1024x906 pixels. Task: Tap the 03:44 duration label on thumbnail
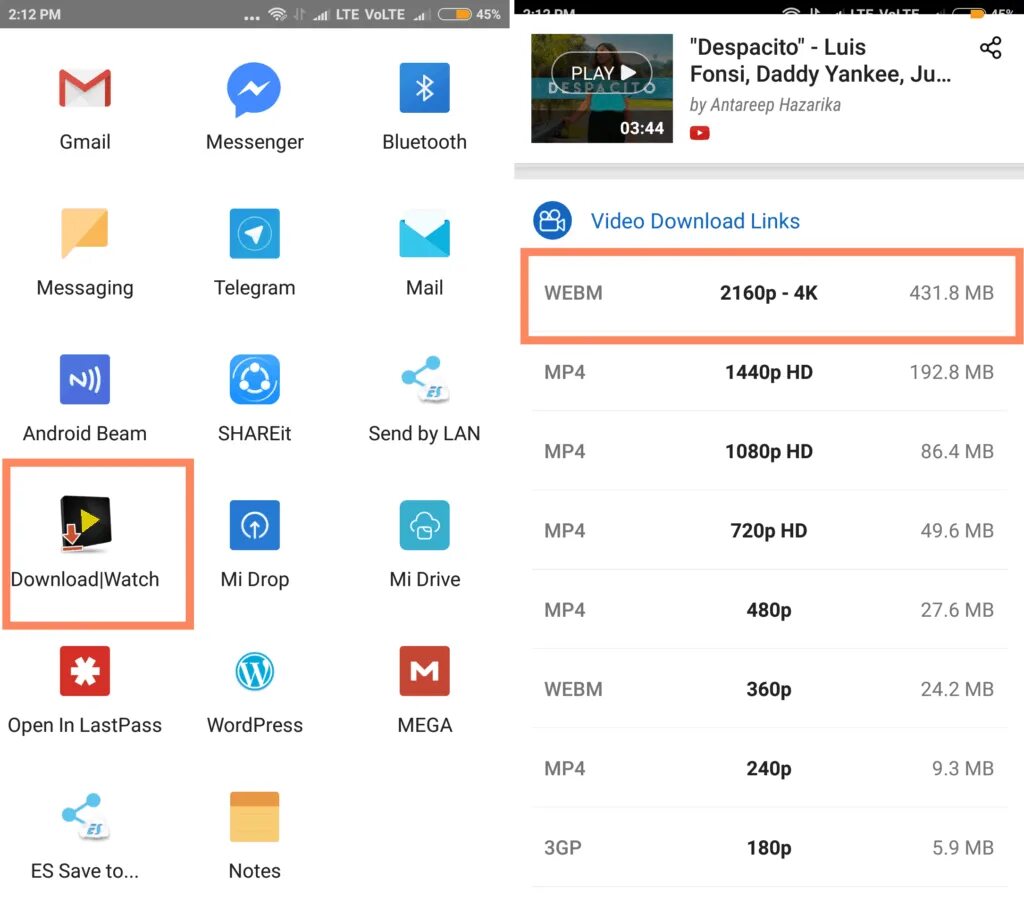click(641, 128)
